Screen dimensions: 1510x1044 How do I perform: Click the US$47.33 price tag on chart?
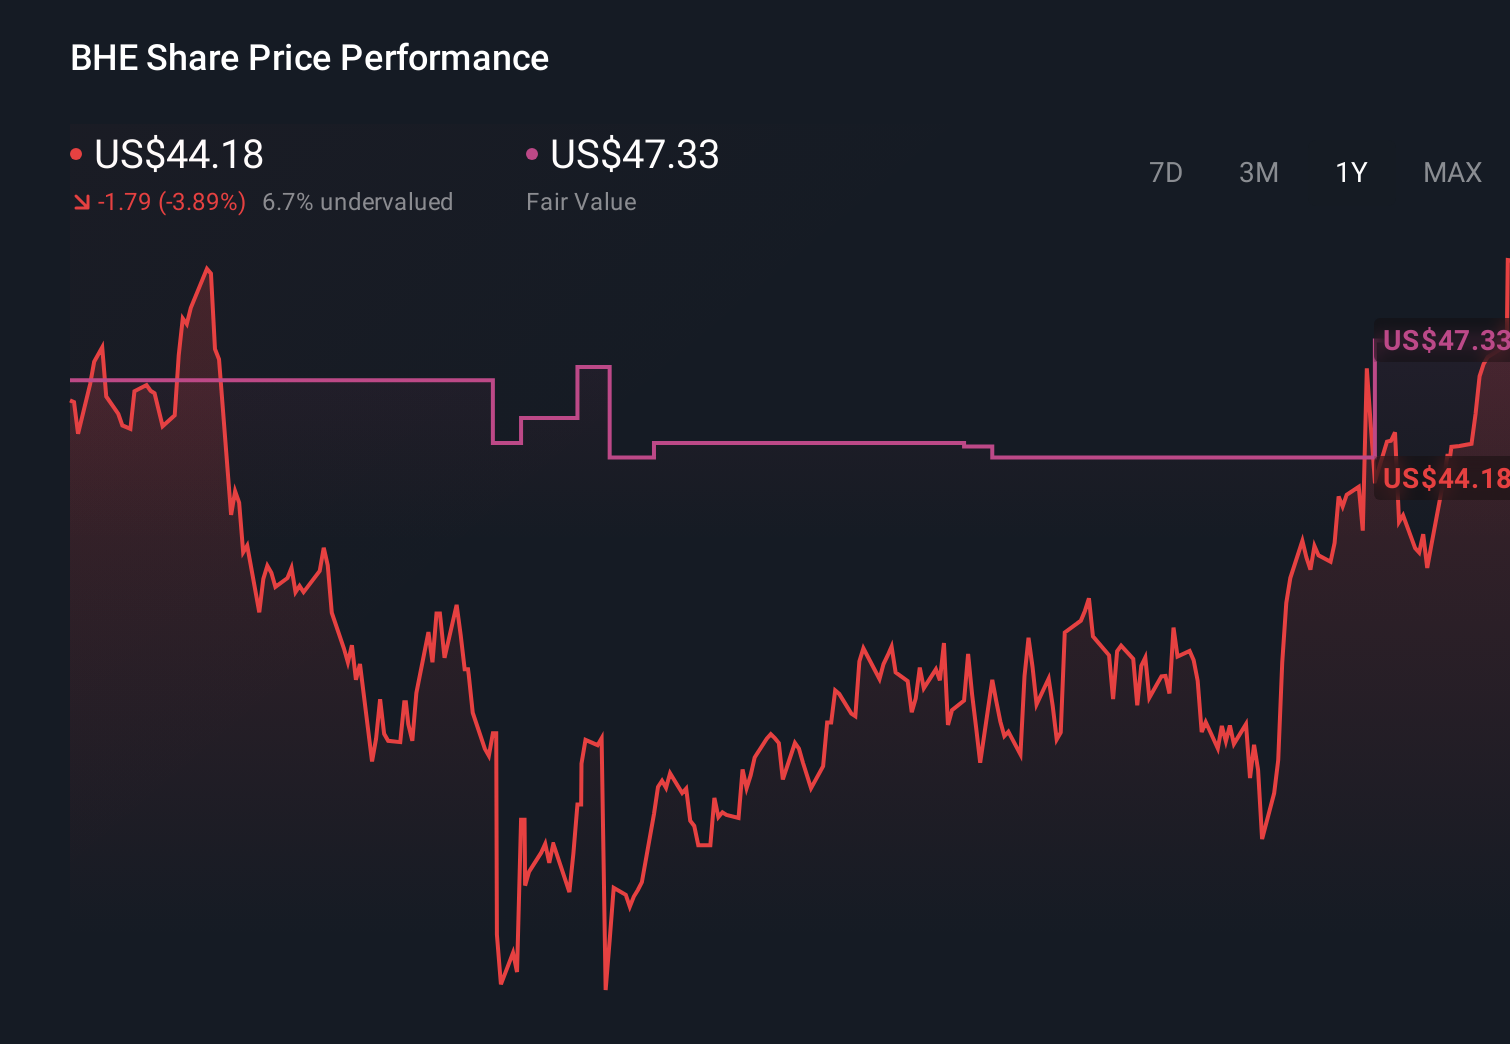pyautogui.click(x=1442, y=341)
